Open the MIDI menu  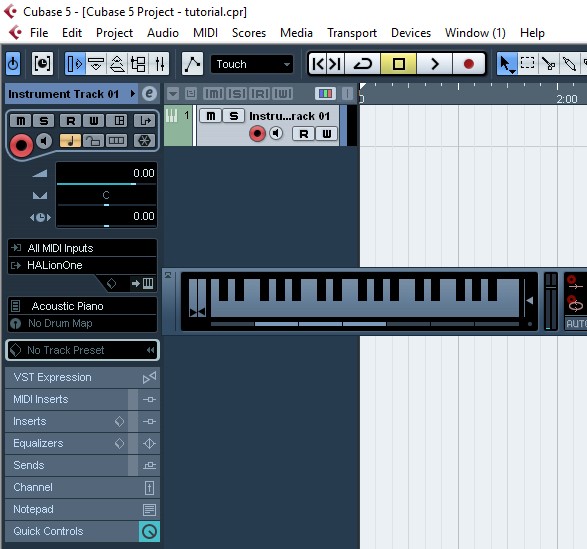pyautogui.click(x=205, y=33)
